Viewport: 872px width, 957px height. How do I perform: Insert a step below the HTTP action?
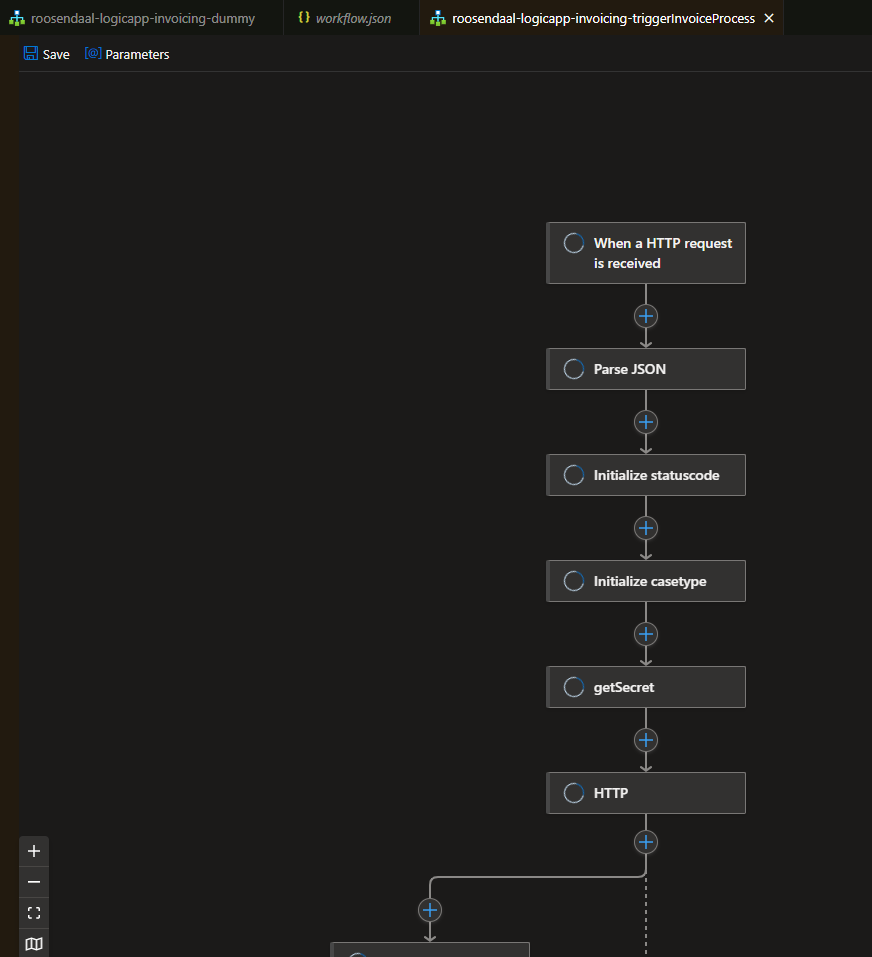(645, 842)
